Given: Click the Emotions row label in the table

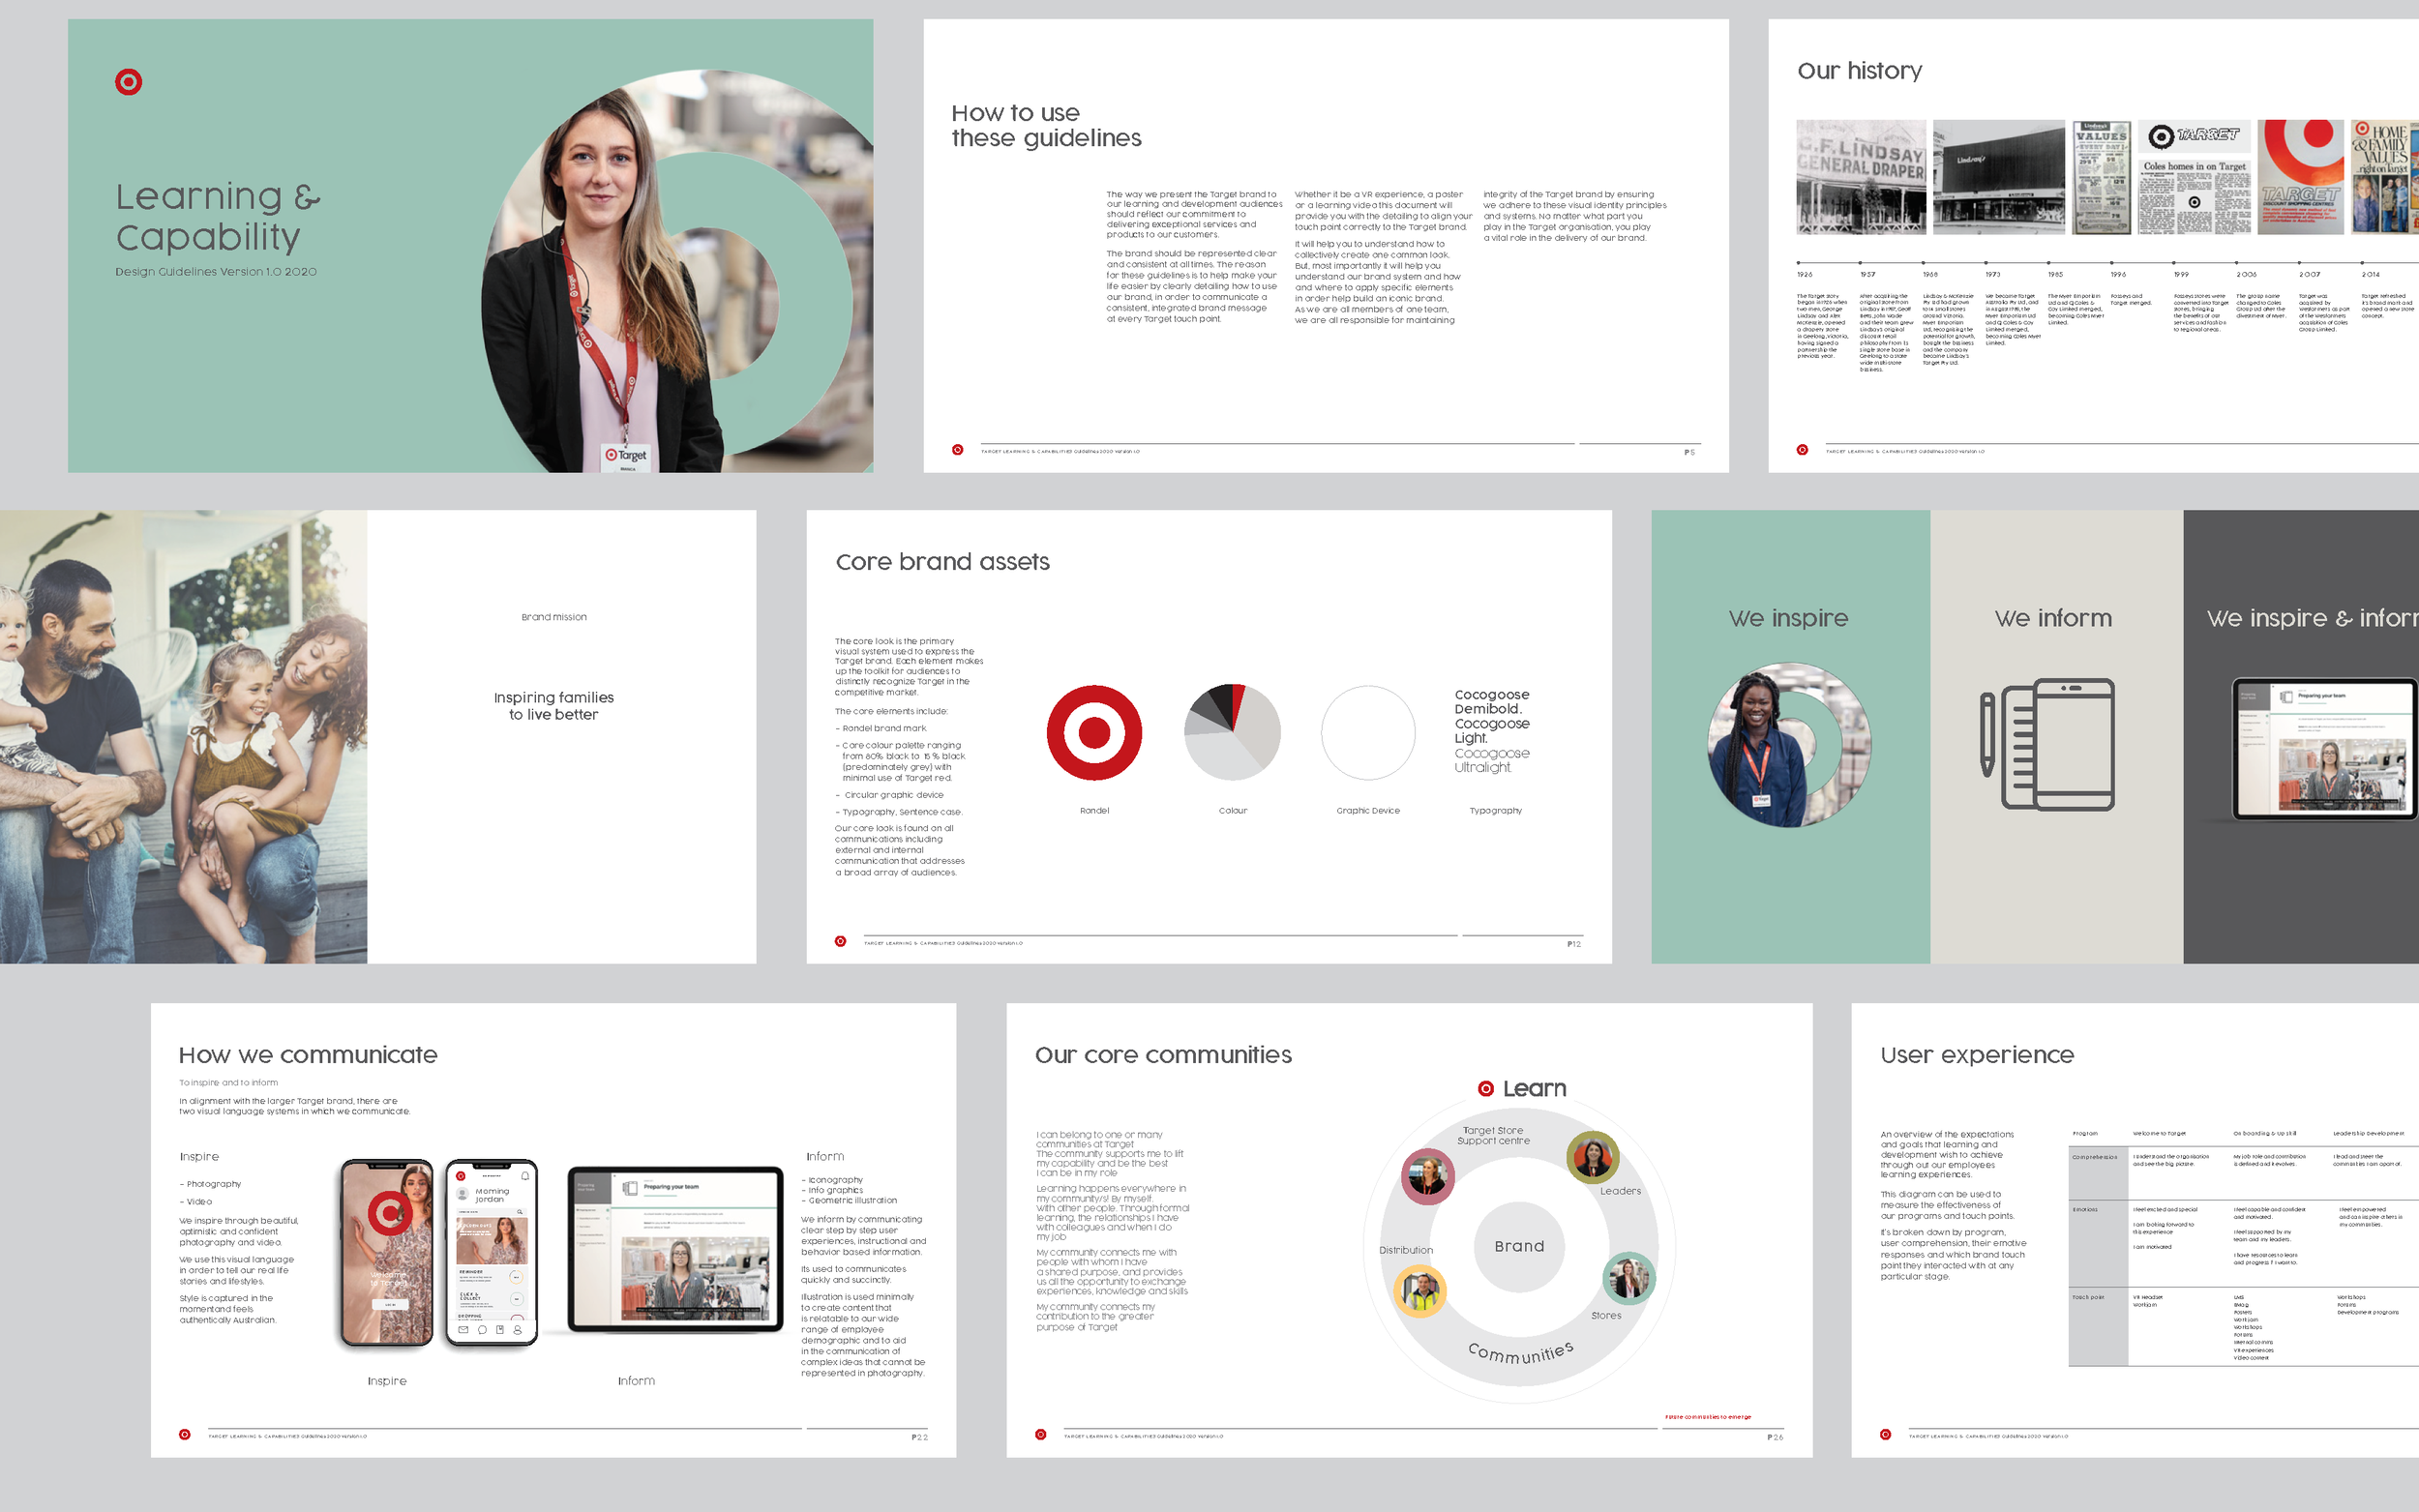Looking at the screenshot, I should click(2085, 1209).
